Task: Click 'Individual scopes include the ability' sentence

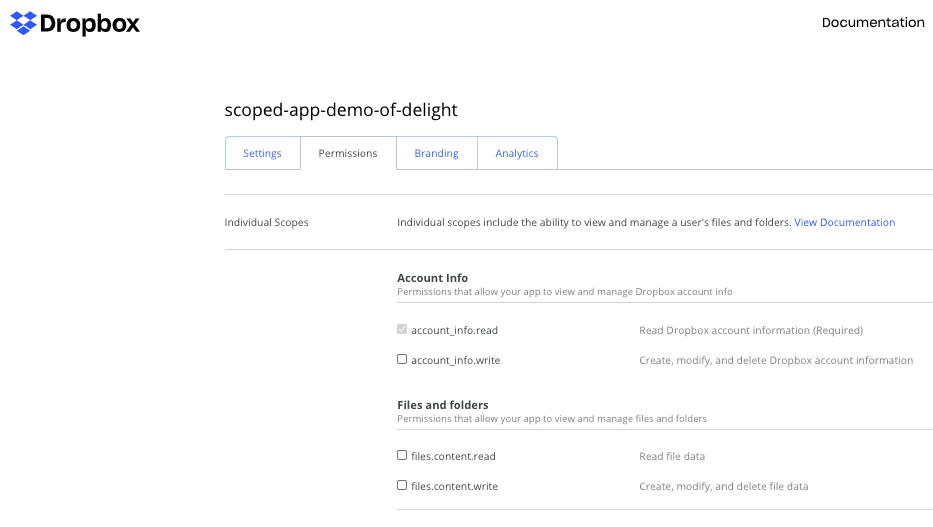Action: point(594,222)
